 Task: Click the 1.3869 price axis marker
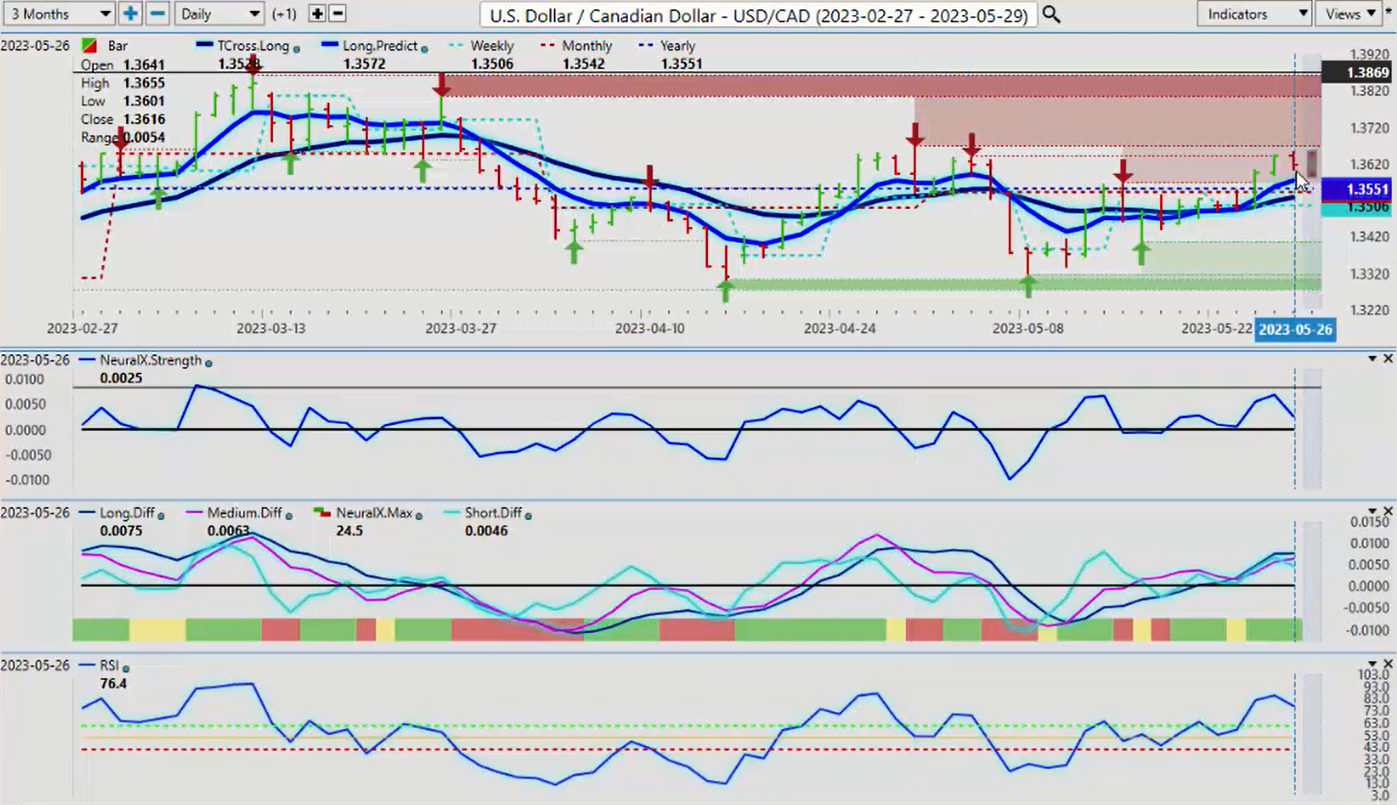click(1357, 73)
